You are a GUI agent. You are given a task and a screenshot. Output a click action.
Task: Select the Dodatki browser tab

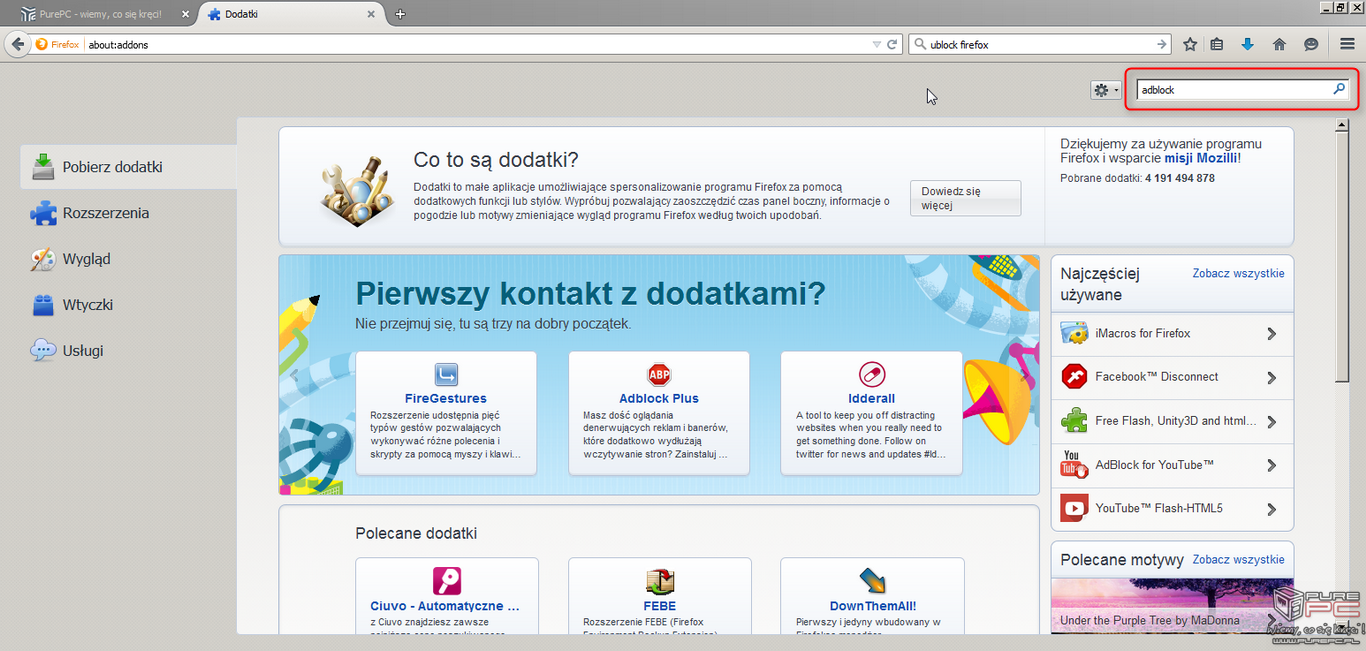coord(292,15)
